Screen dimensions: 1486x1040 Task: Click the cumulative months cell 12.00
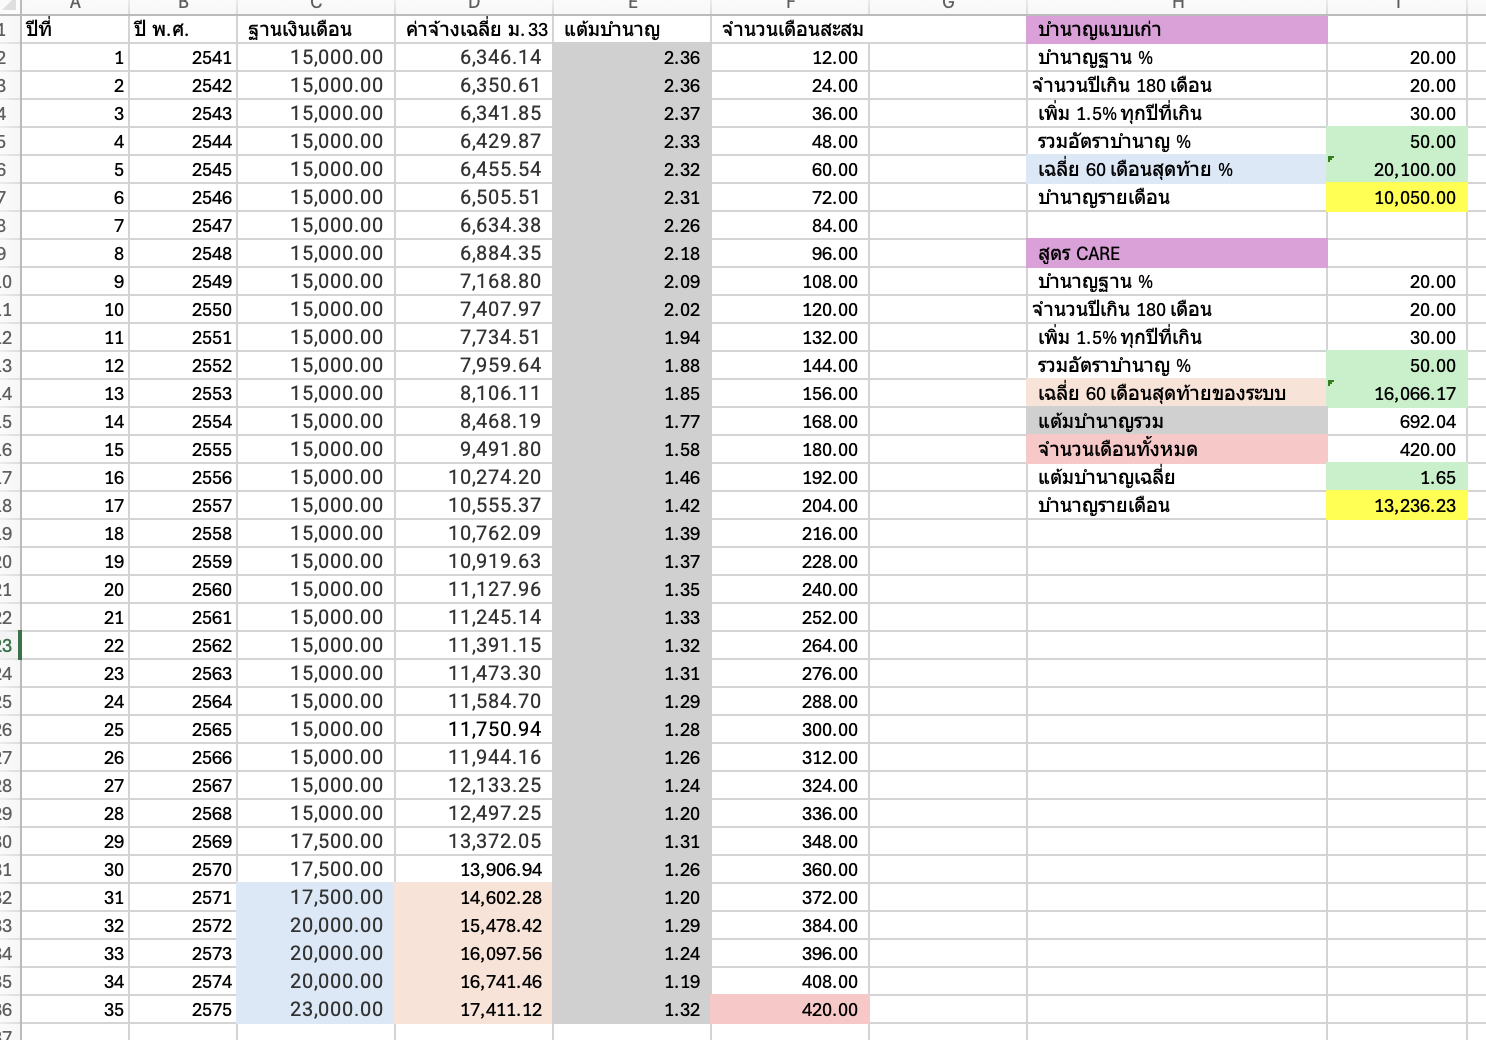790,57
